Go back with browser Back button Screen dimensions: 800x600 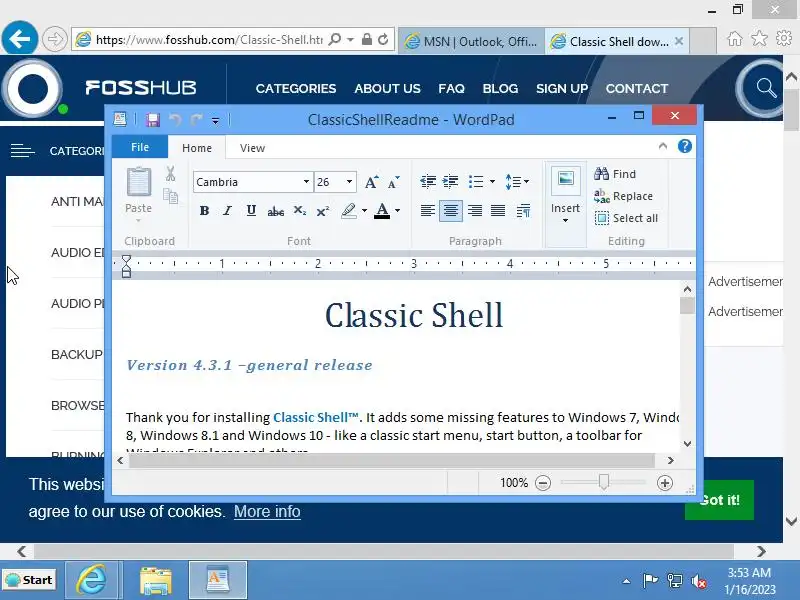point(19,39)
